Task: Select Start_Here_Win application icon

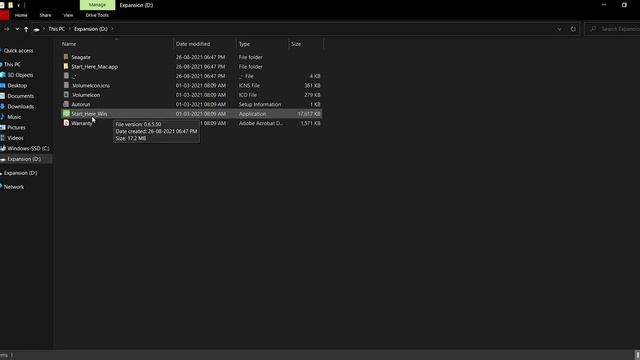Action: click(66, 113)
